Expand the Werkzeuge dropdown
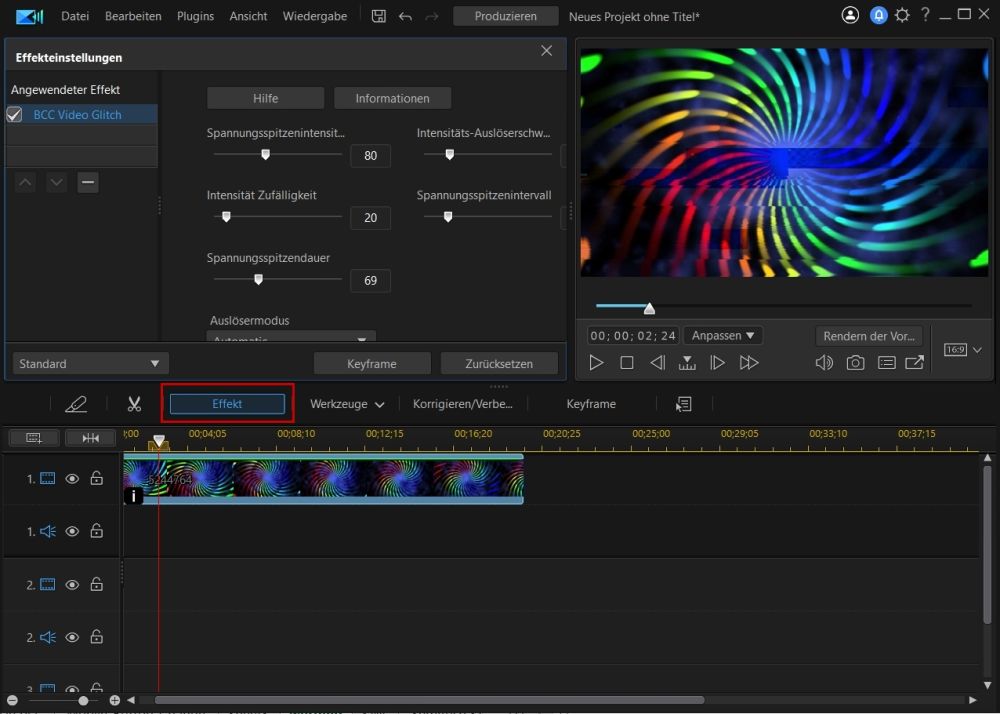Image resolution: width=1000 pixels, height=714 pixels. pyautogui.click(x=347, y=404)
